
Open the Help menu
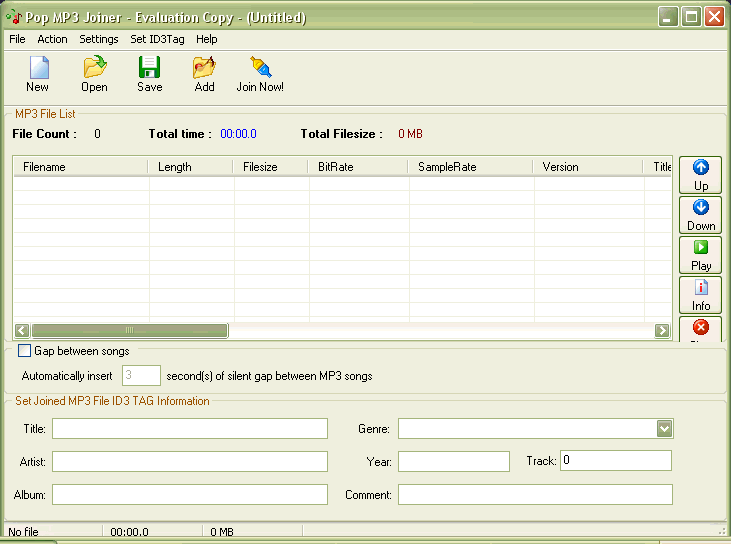point(207,39)
